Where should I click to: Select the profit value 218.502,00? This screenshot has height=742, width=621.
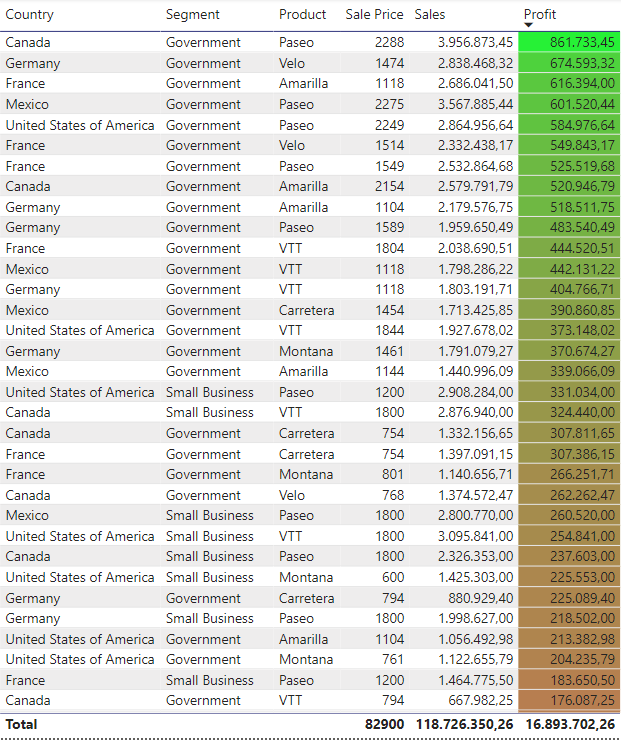click(582, 618)
